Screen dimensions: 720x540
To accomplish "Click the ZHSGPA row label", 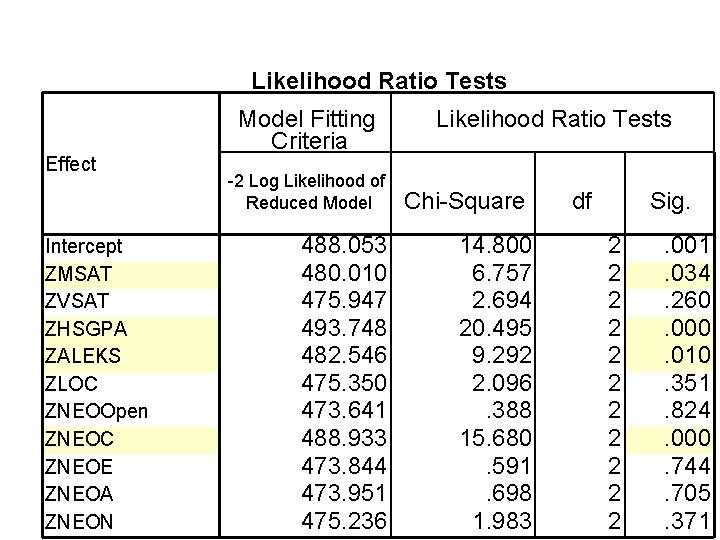I will coord(86,327).
